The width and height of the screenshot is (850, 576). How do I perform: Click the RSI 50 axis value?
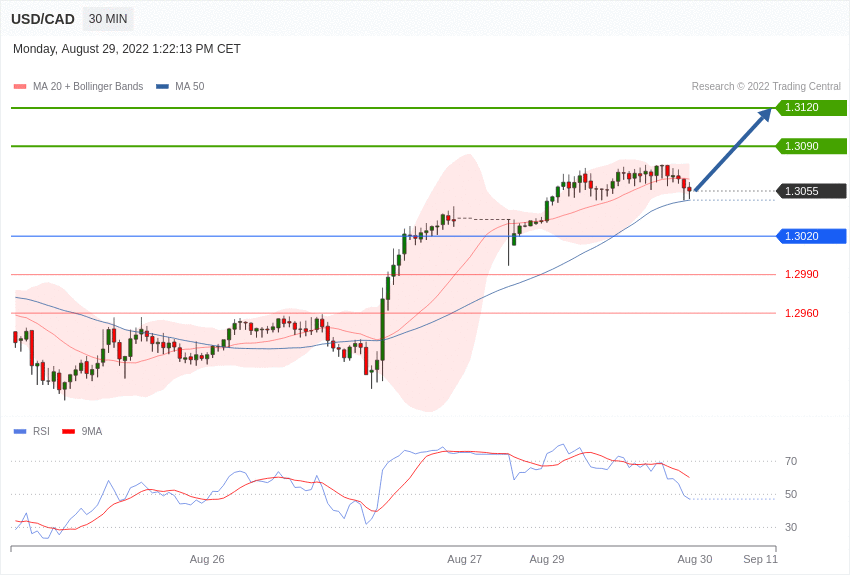pyautogui.click(x=791, y=494)
